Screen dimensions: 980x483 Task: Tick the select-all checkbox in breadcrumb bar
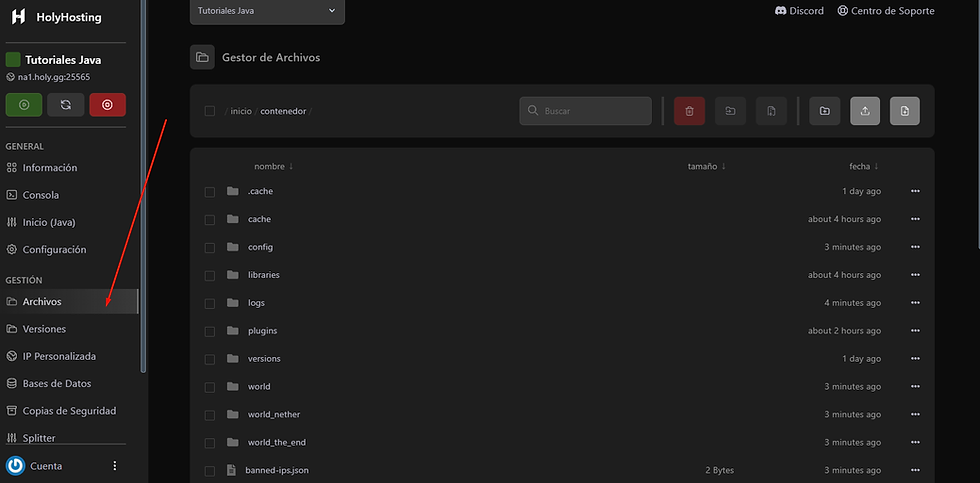point(210,111)
